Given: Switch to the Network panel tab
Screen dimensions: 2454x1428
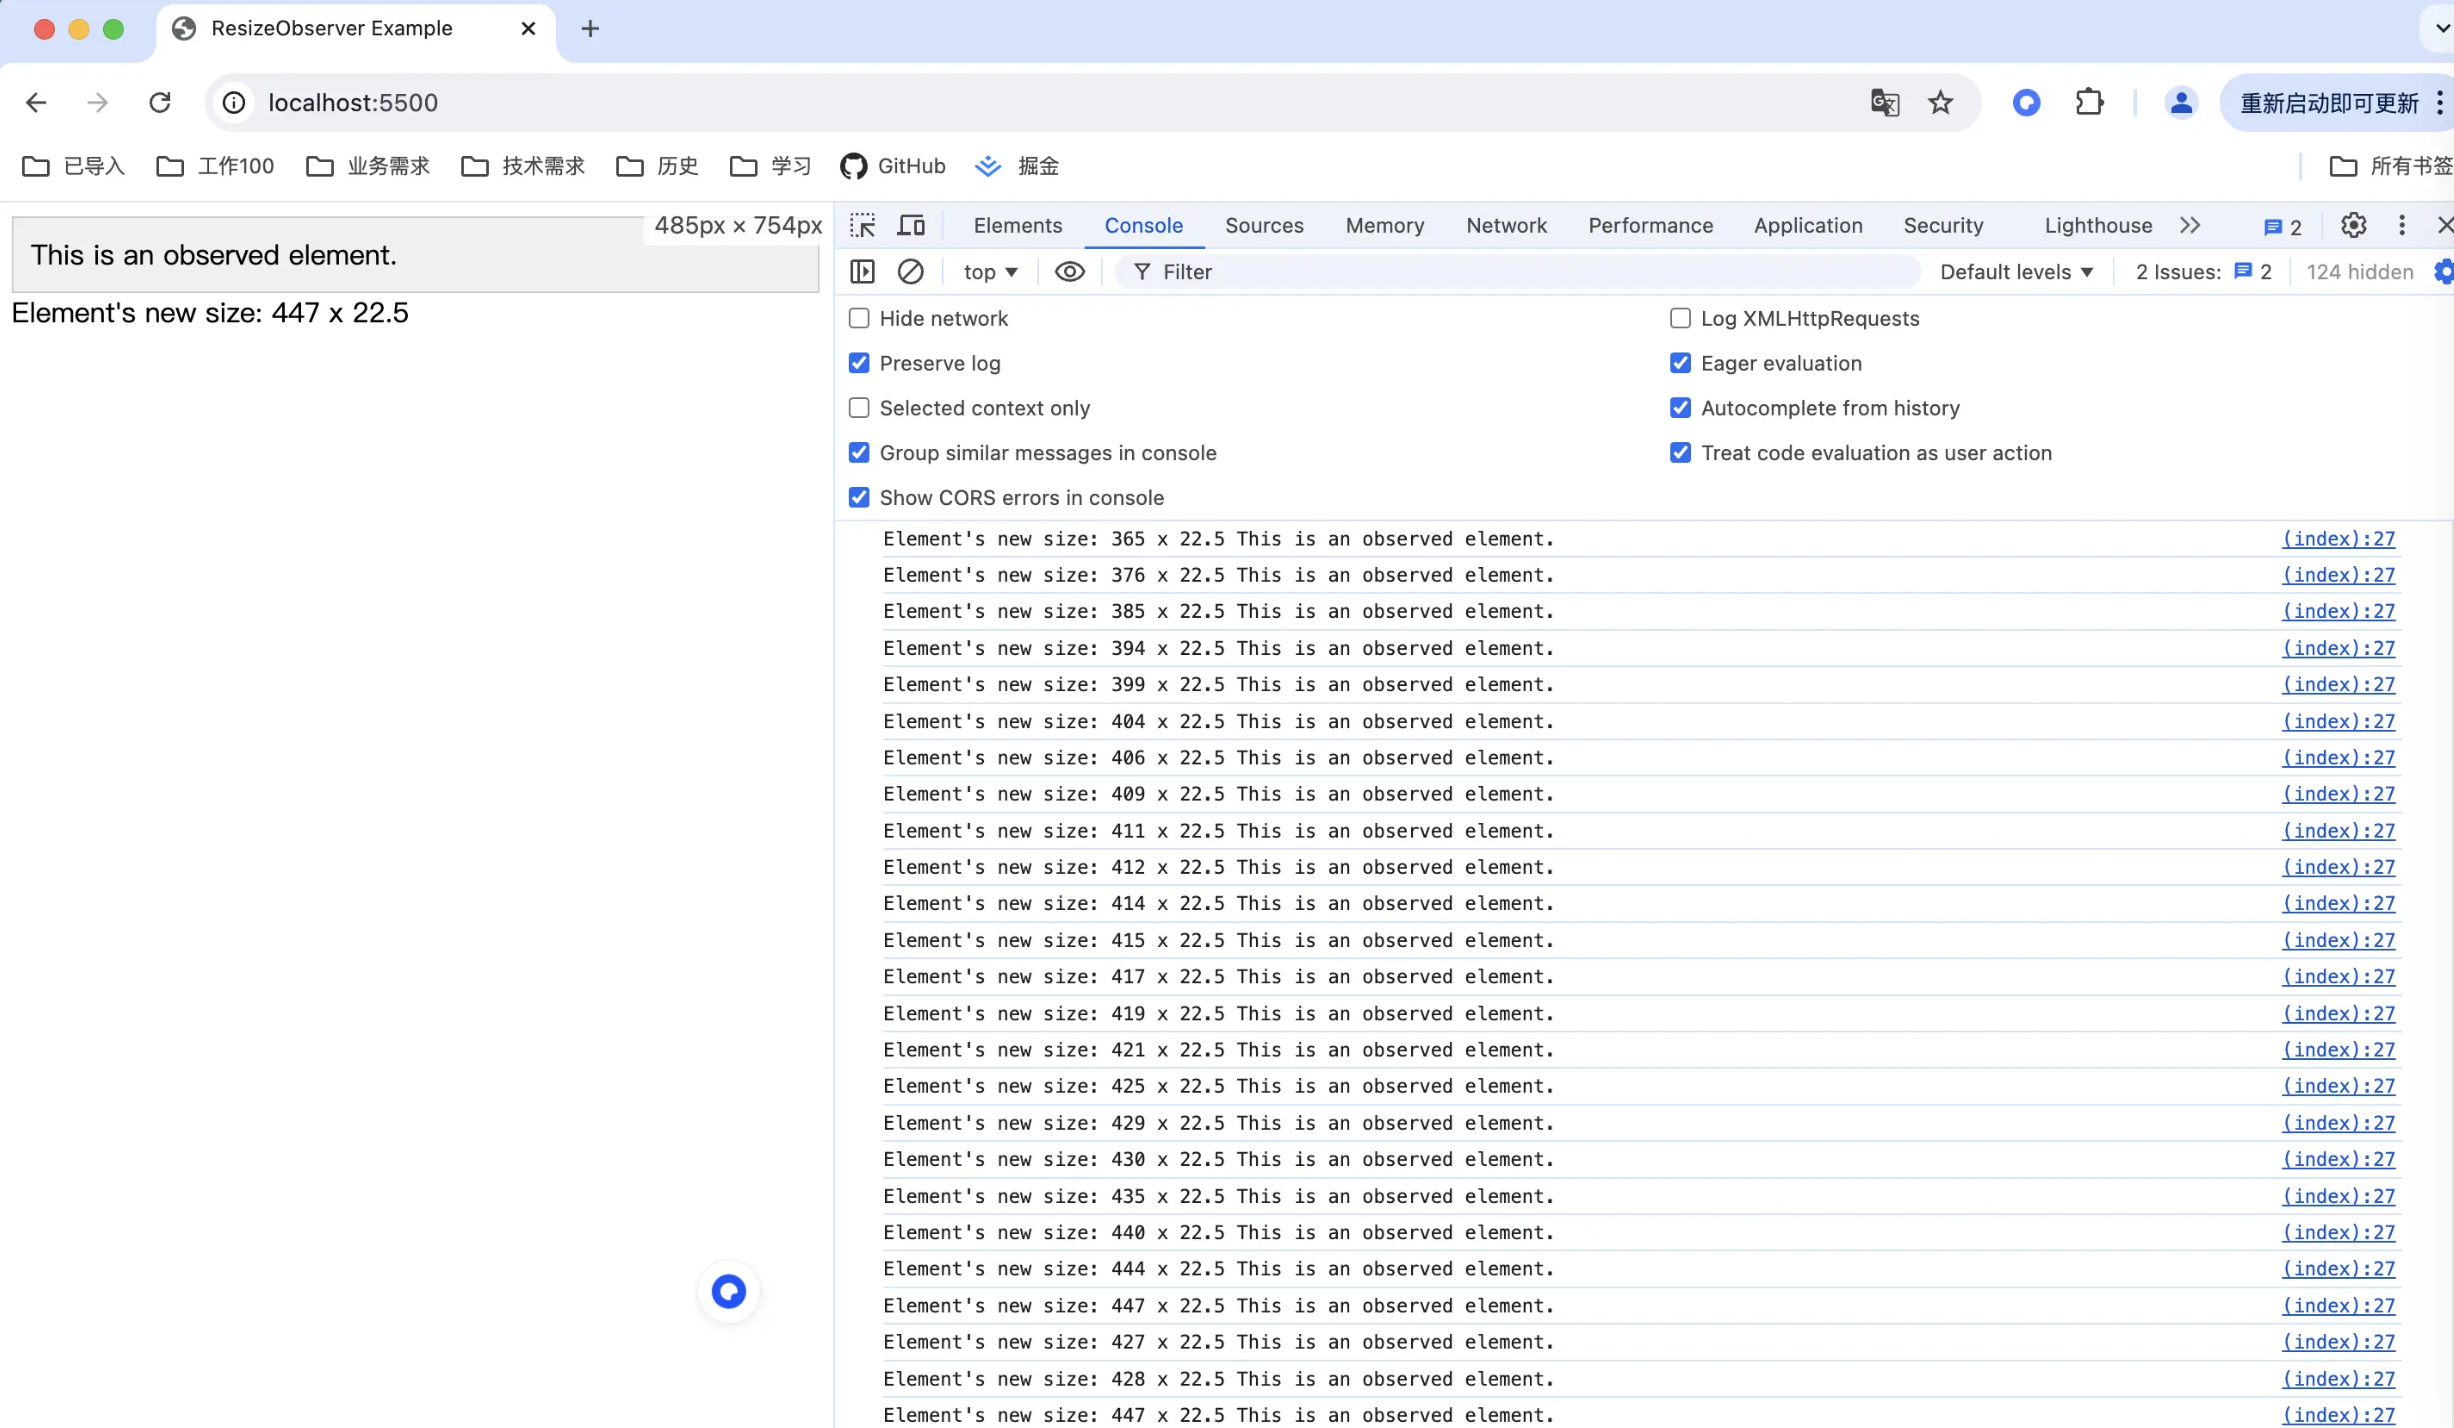Looking at the screenshot, I should pyautogui.click(x=1507, y=226).
